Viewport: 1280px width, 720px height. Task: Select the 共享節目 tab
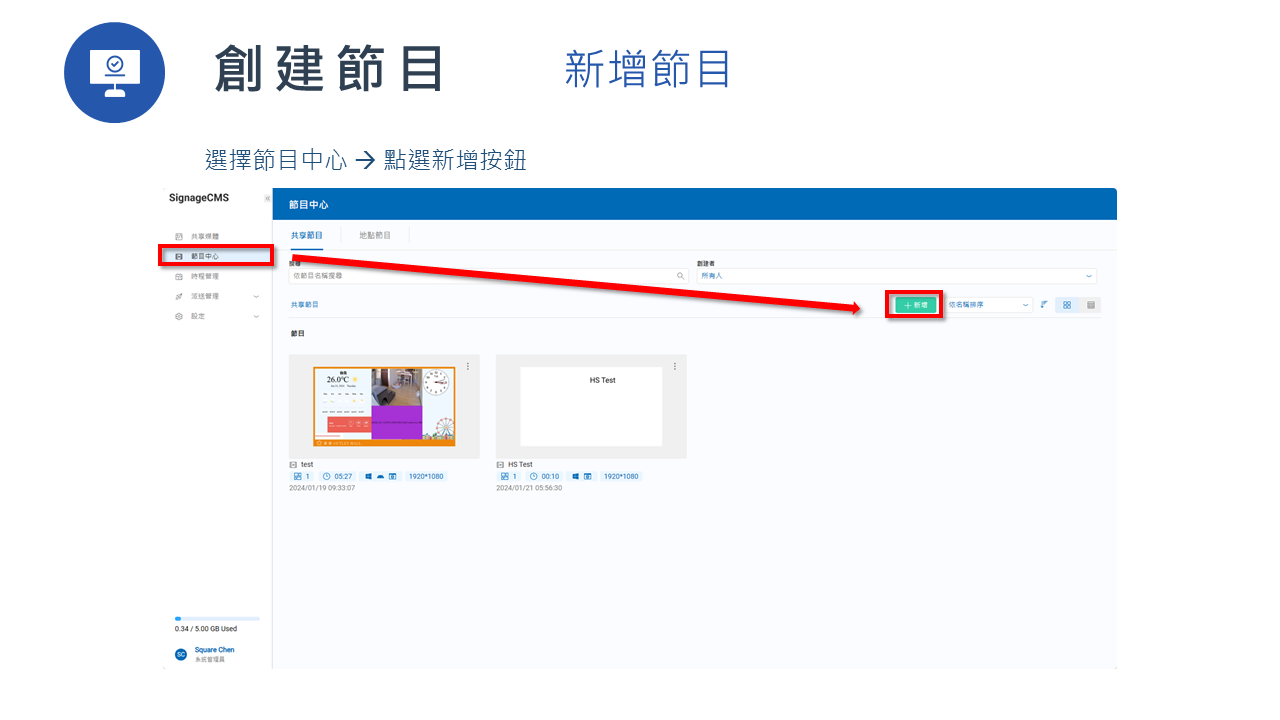tap(306, 236)
